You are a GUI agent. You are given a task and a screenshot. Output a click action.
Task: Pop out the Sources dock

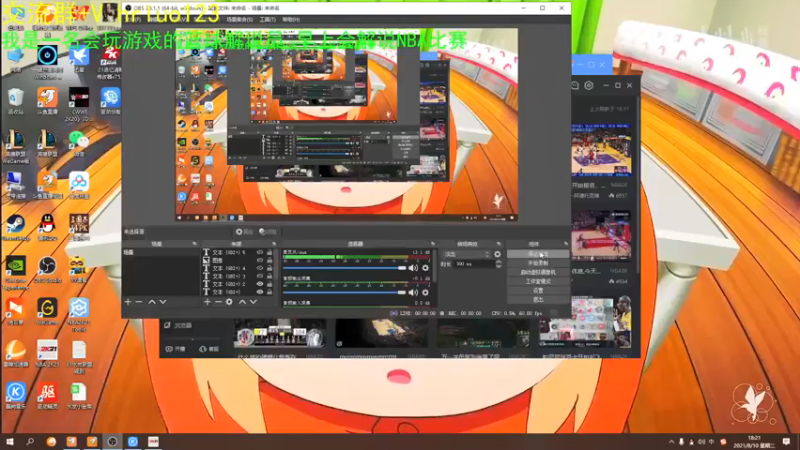[x=274, y=244]
